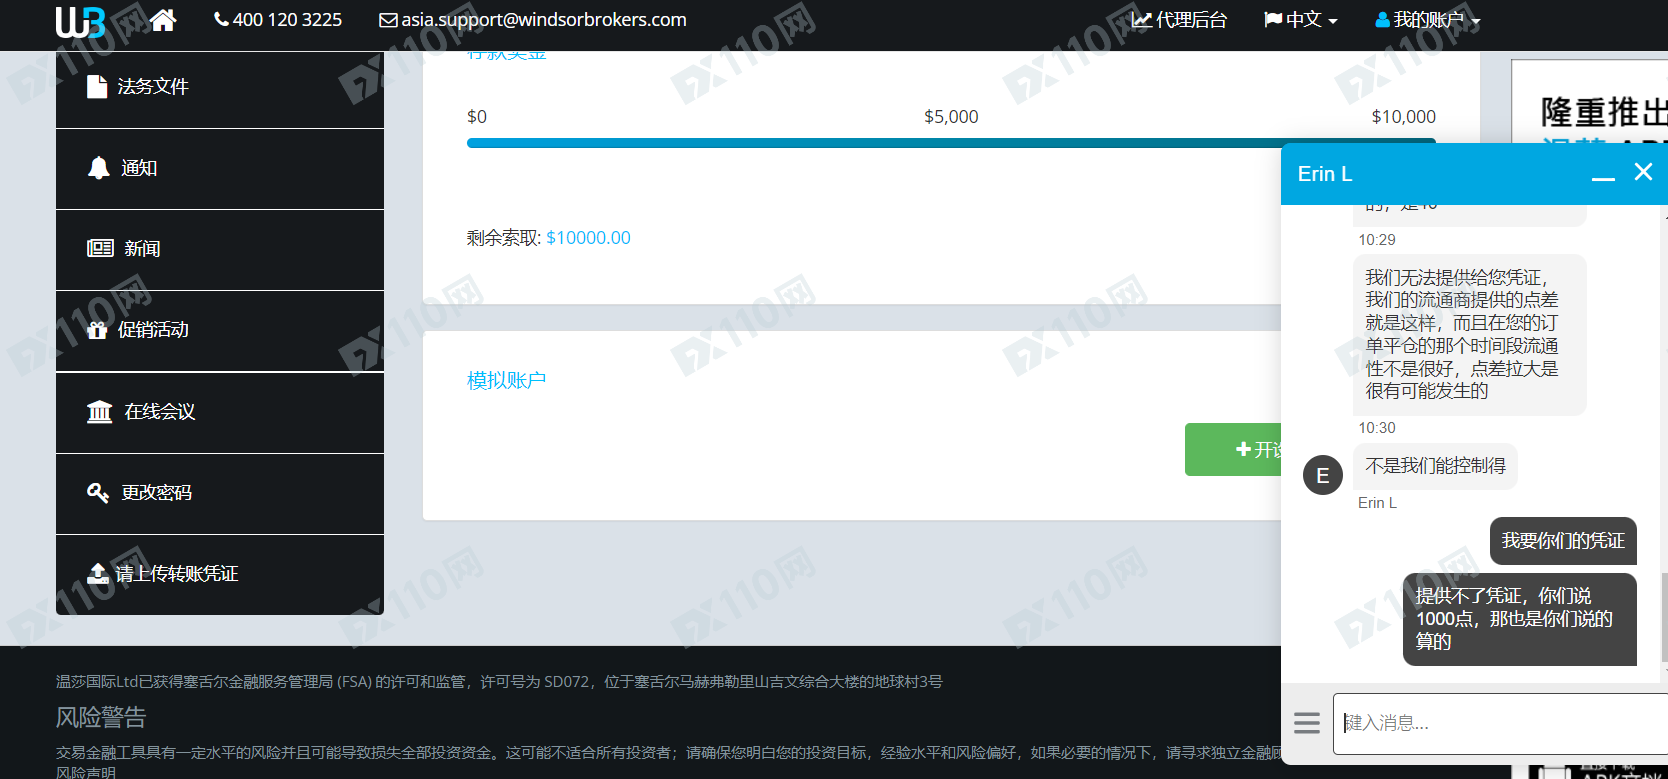Expand the 中文 language dropdown
The image size is (1668, 779).
1301,20
